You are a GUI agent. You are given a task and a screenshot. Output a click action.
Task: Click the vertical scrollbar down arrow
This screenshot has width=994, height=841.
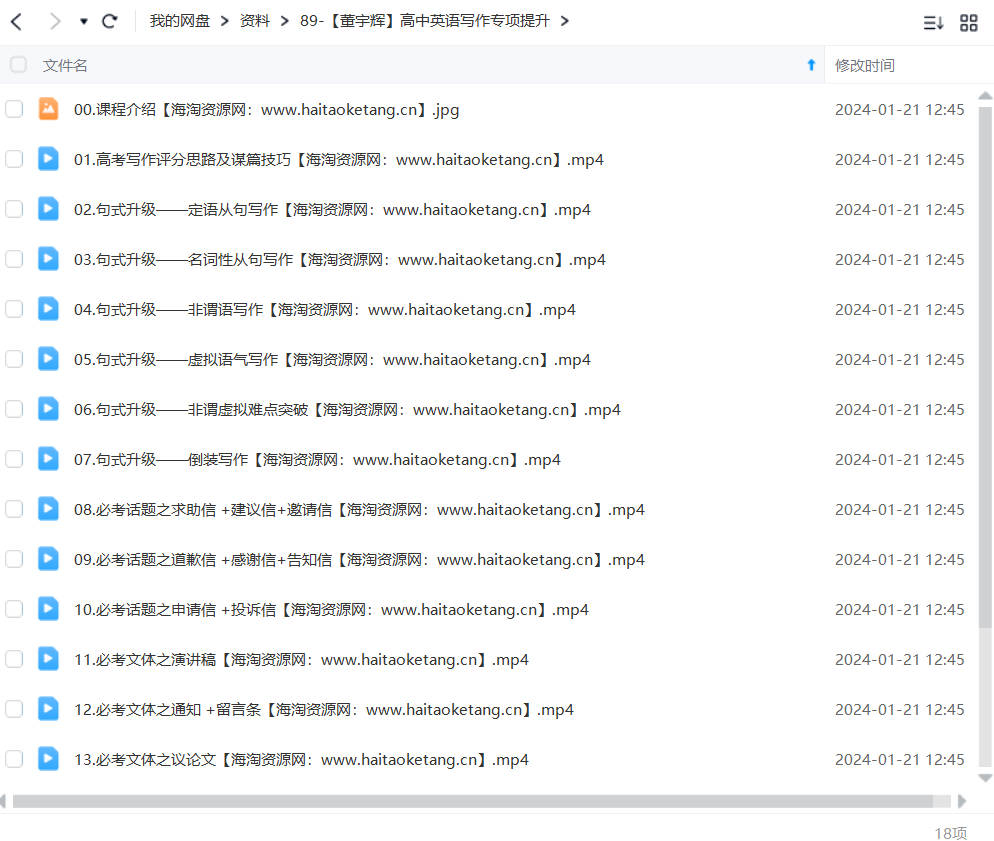[x=985, y=778]
